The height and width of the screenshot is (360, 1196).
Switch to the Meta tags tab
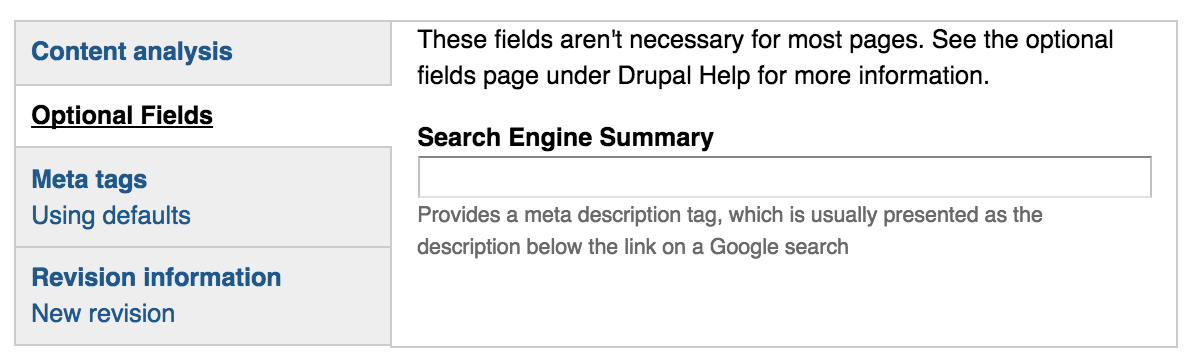[203, 197]
